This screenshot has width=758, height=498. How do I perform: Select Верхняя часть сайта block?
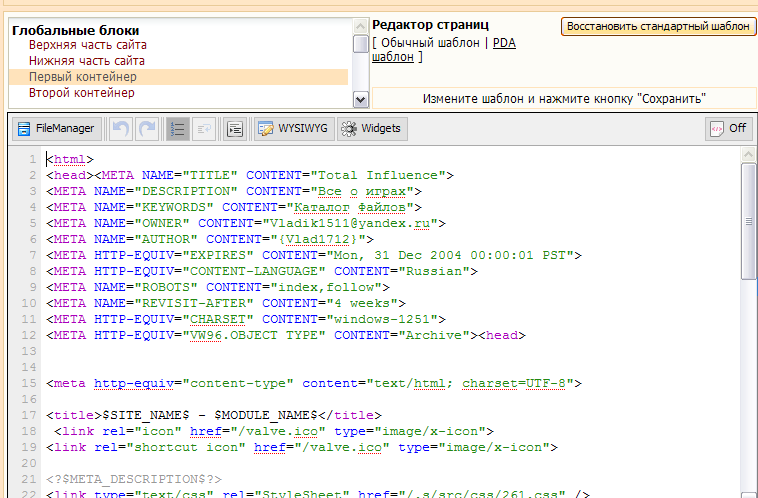coord(88,45)
